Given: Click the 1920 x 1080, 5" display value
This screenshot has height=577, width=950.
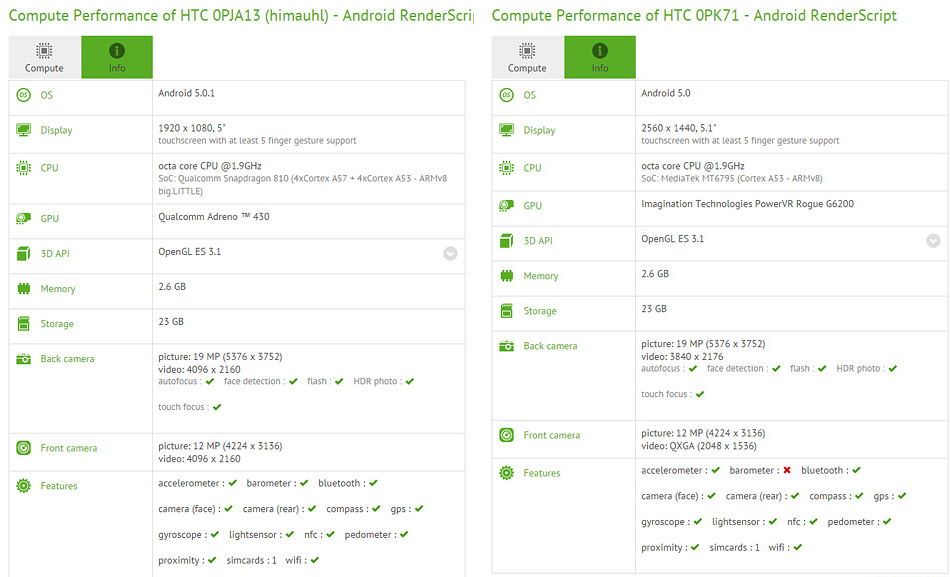Looking at the screenshot, I should (x=192, y=128).
